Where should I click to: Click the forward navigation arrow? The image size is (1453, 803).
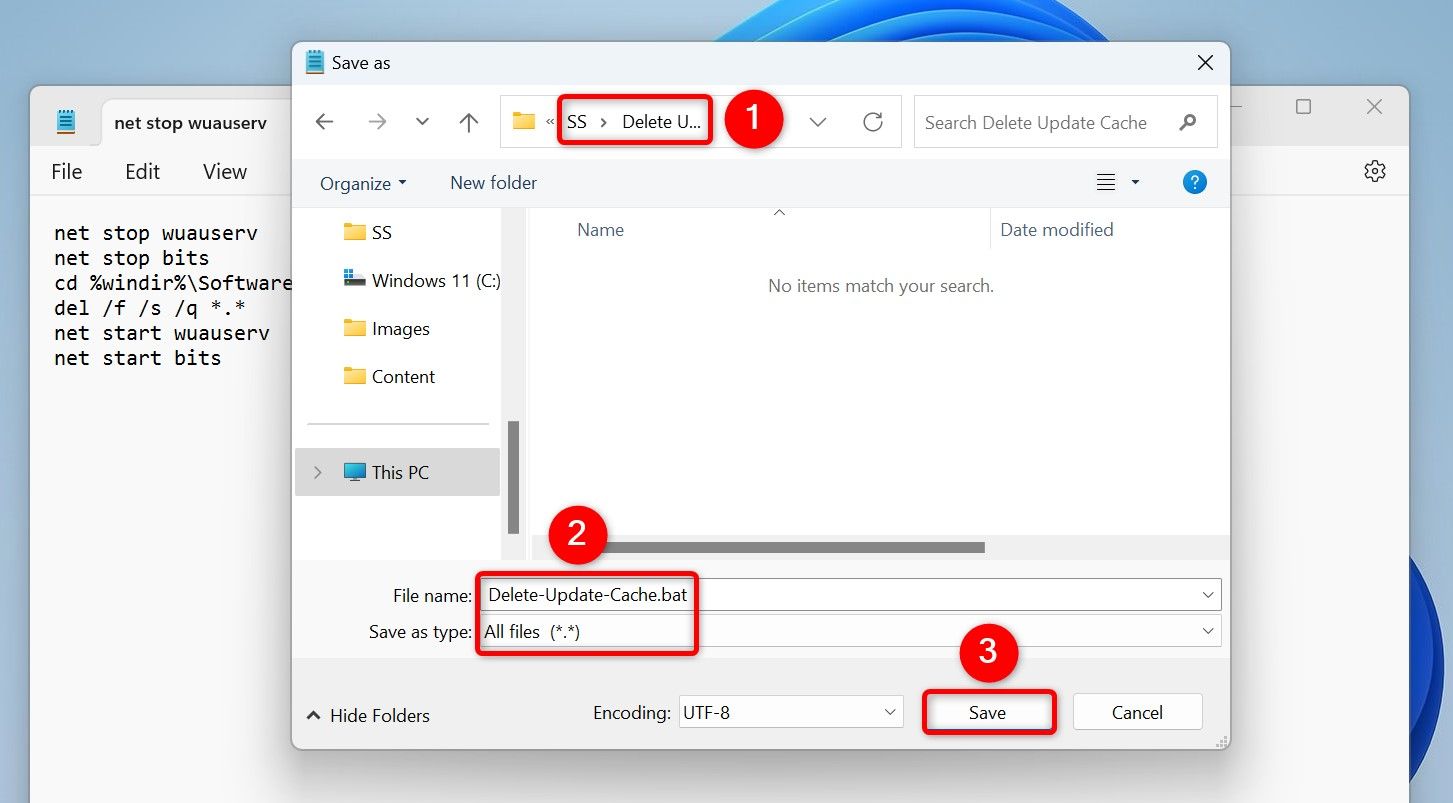(x=377, y=121)
